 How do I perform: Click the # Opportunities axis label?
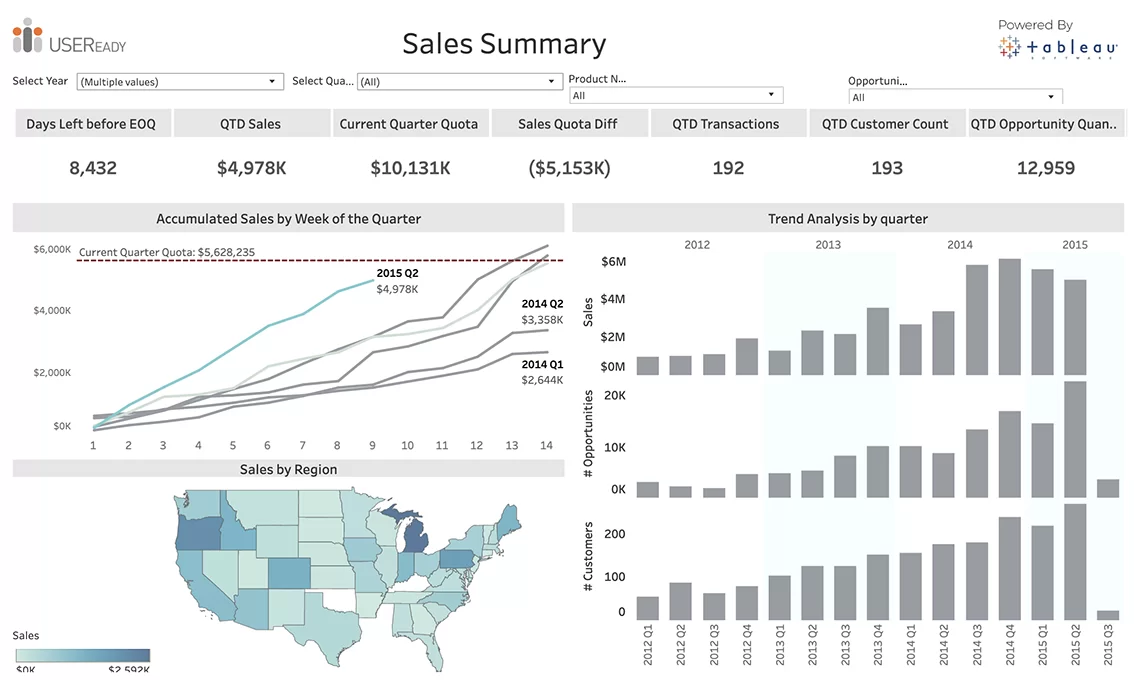point(588,433)
